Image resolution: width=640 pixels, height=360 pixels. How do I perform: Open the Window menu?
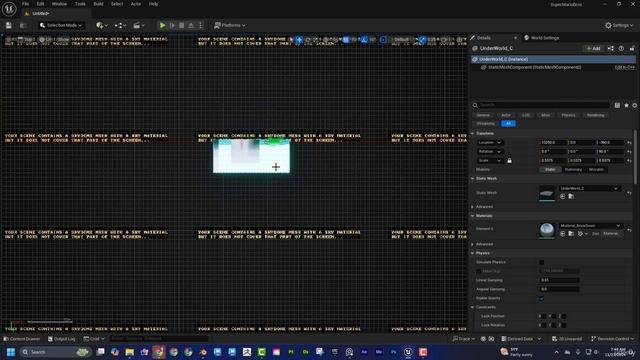[60, 4]
